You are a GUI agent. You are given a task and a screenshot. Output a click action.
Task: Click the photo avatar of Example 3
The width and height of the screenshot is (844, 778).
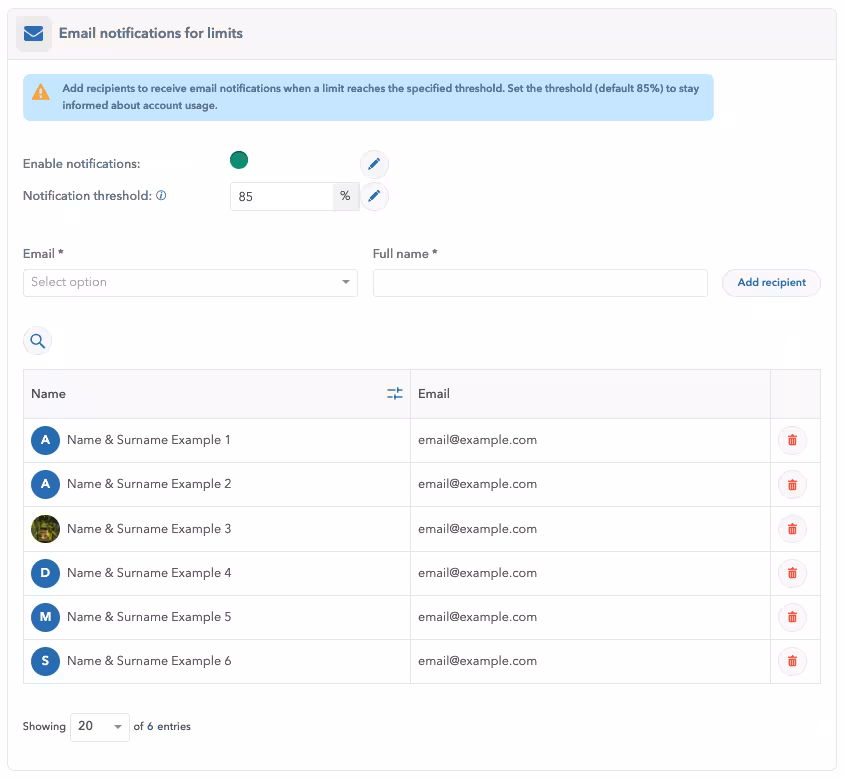45,529
